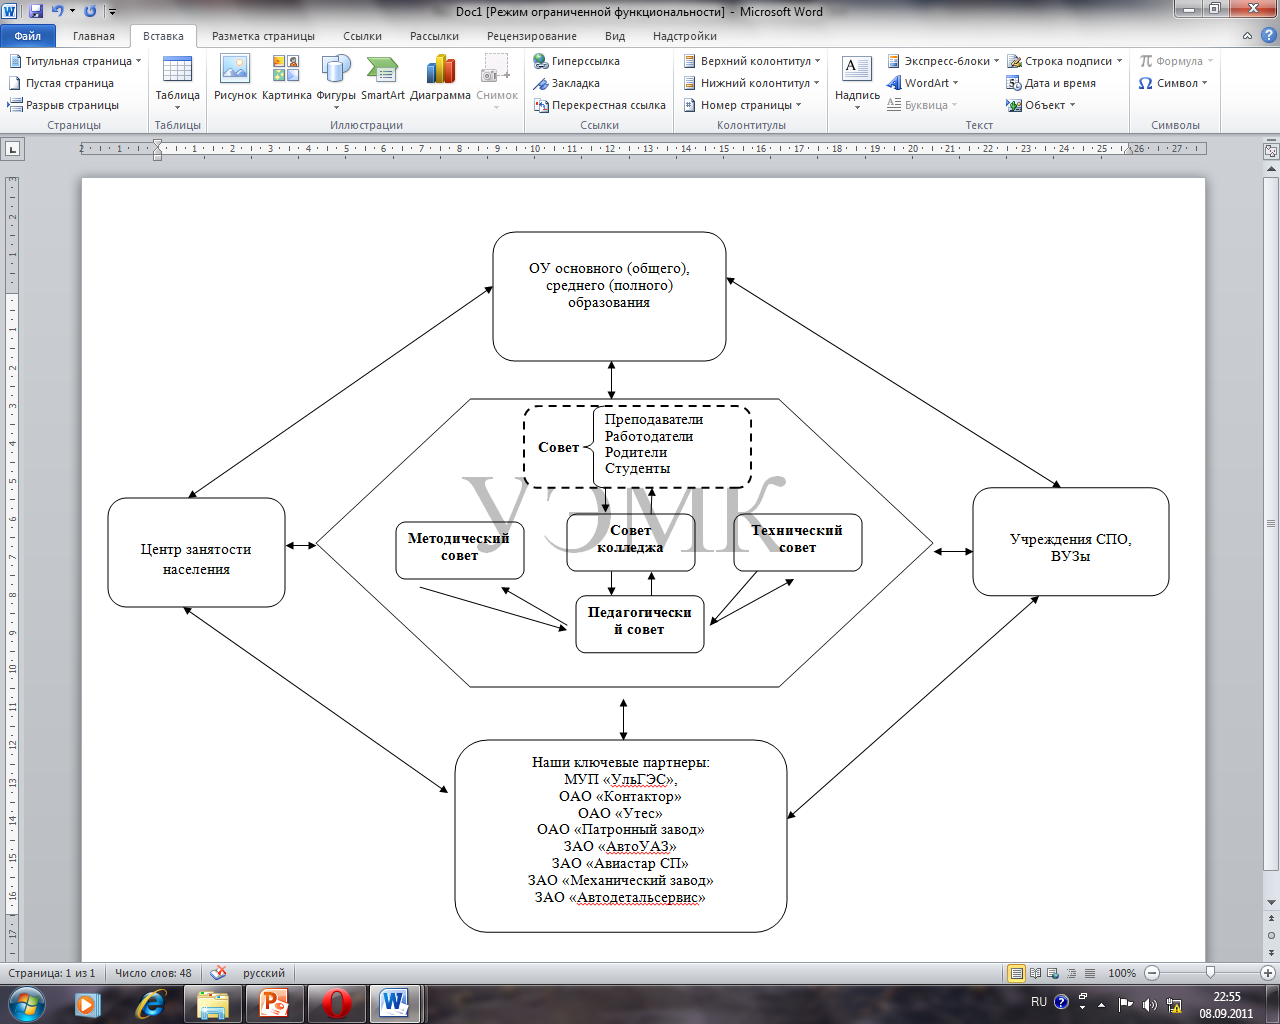The height and width of the screenshot is (1024, 1280).
Task: Switch to Draft view
Action: 1090,973
